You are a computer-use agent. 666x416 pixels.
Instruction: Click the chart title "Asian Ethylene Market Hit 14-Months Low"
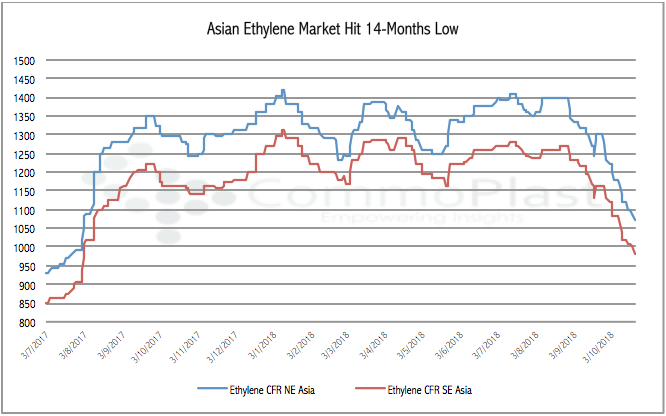click(x=331, y=27)
